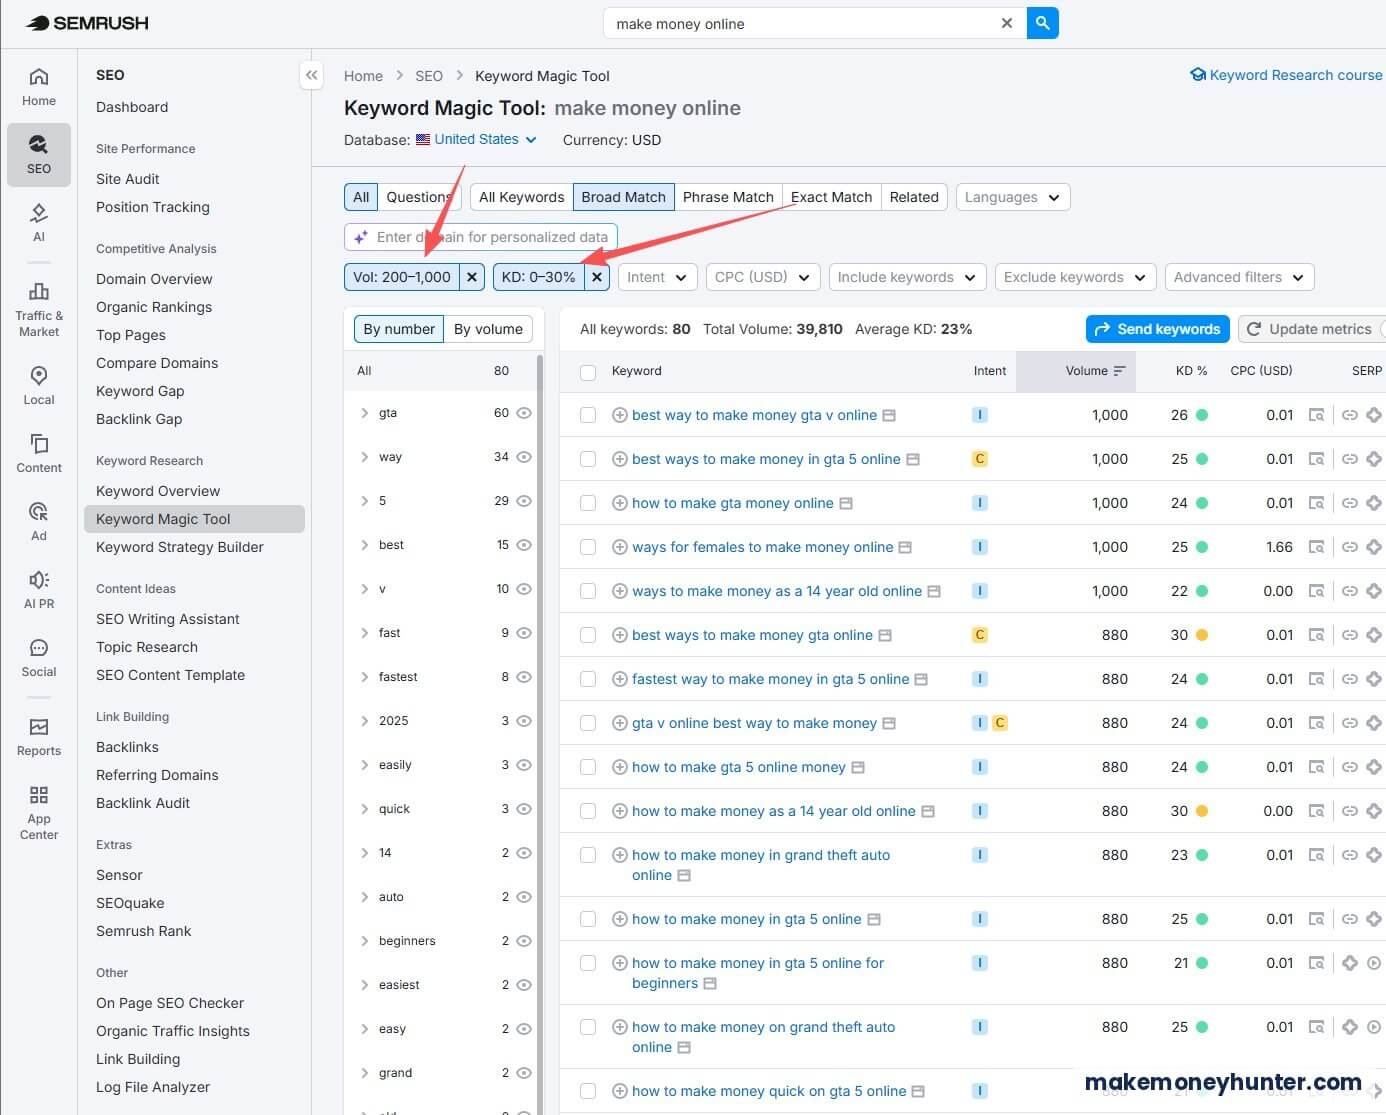This screenshot has width=1386, height=1115.
Task: Select the Exact Match tab
Action: (831, 197)
